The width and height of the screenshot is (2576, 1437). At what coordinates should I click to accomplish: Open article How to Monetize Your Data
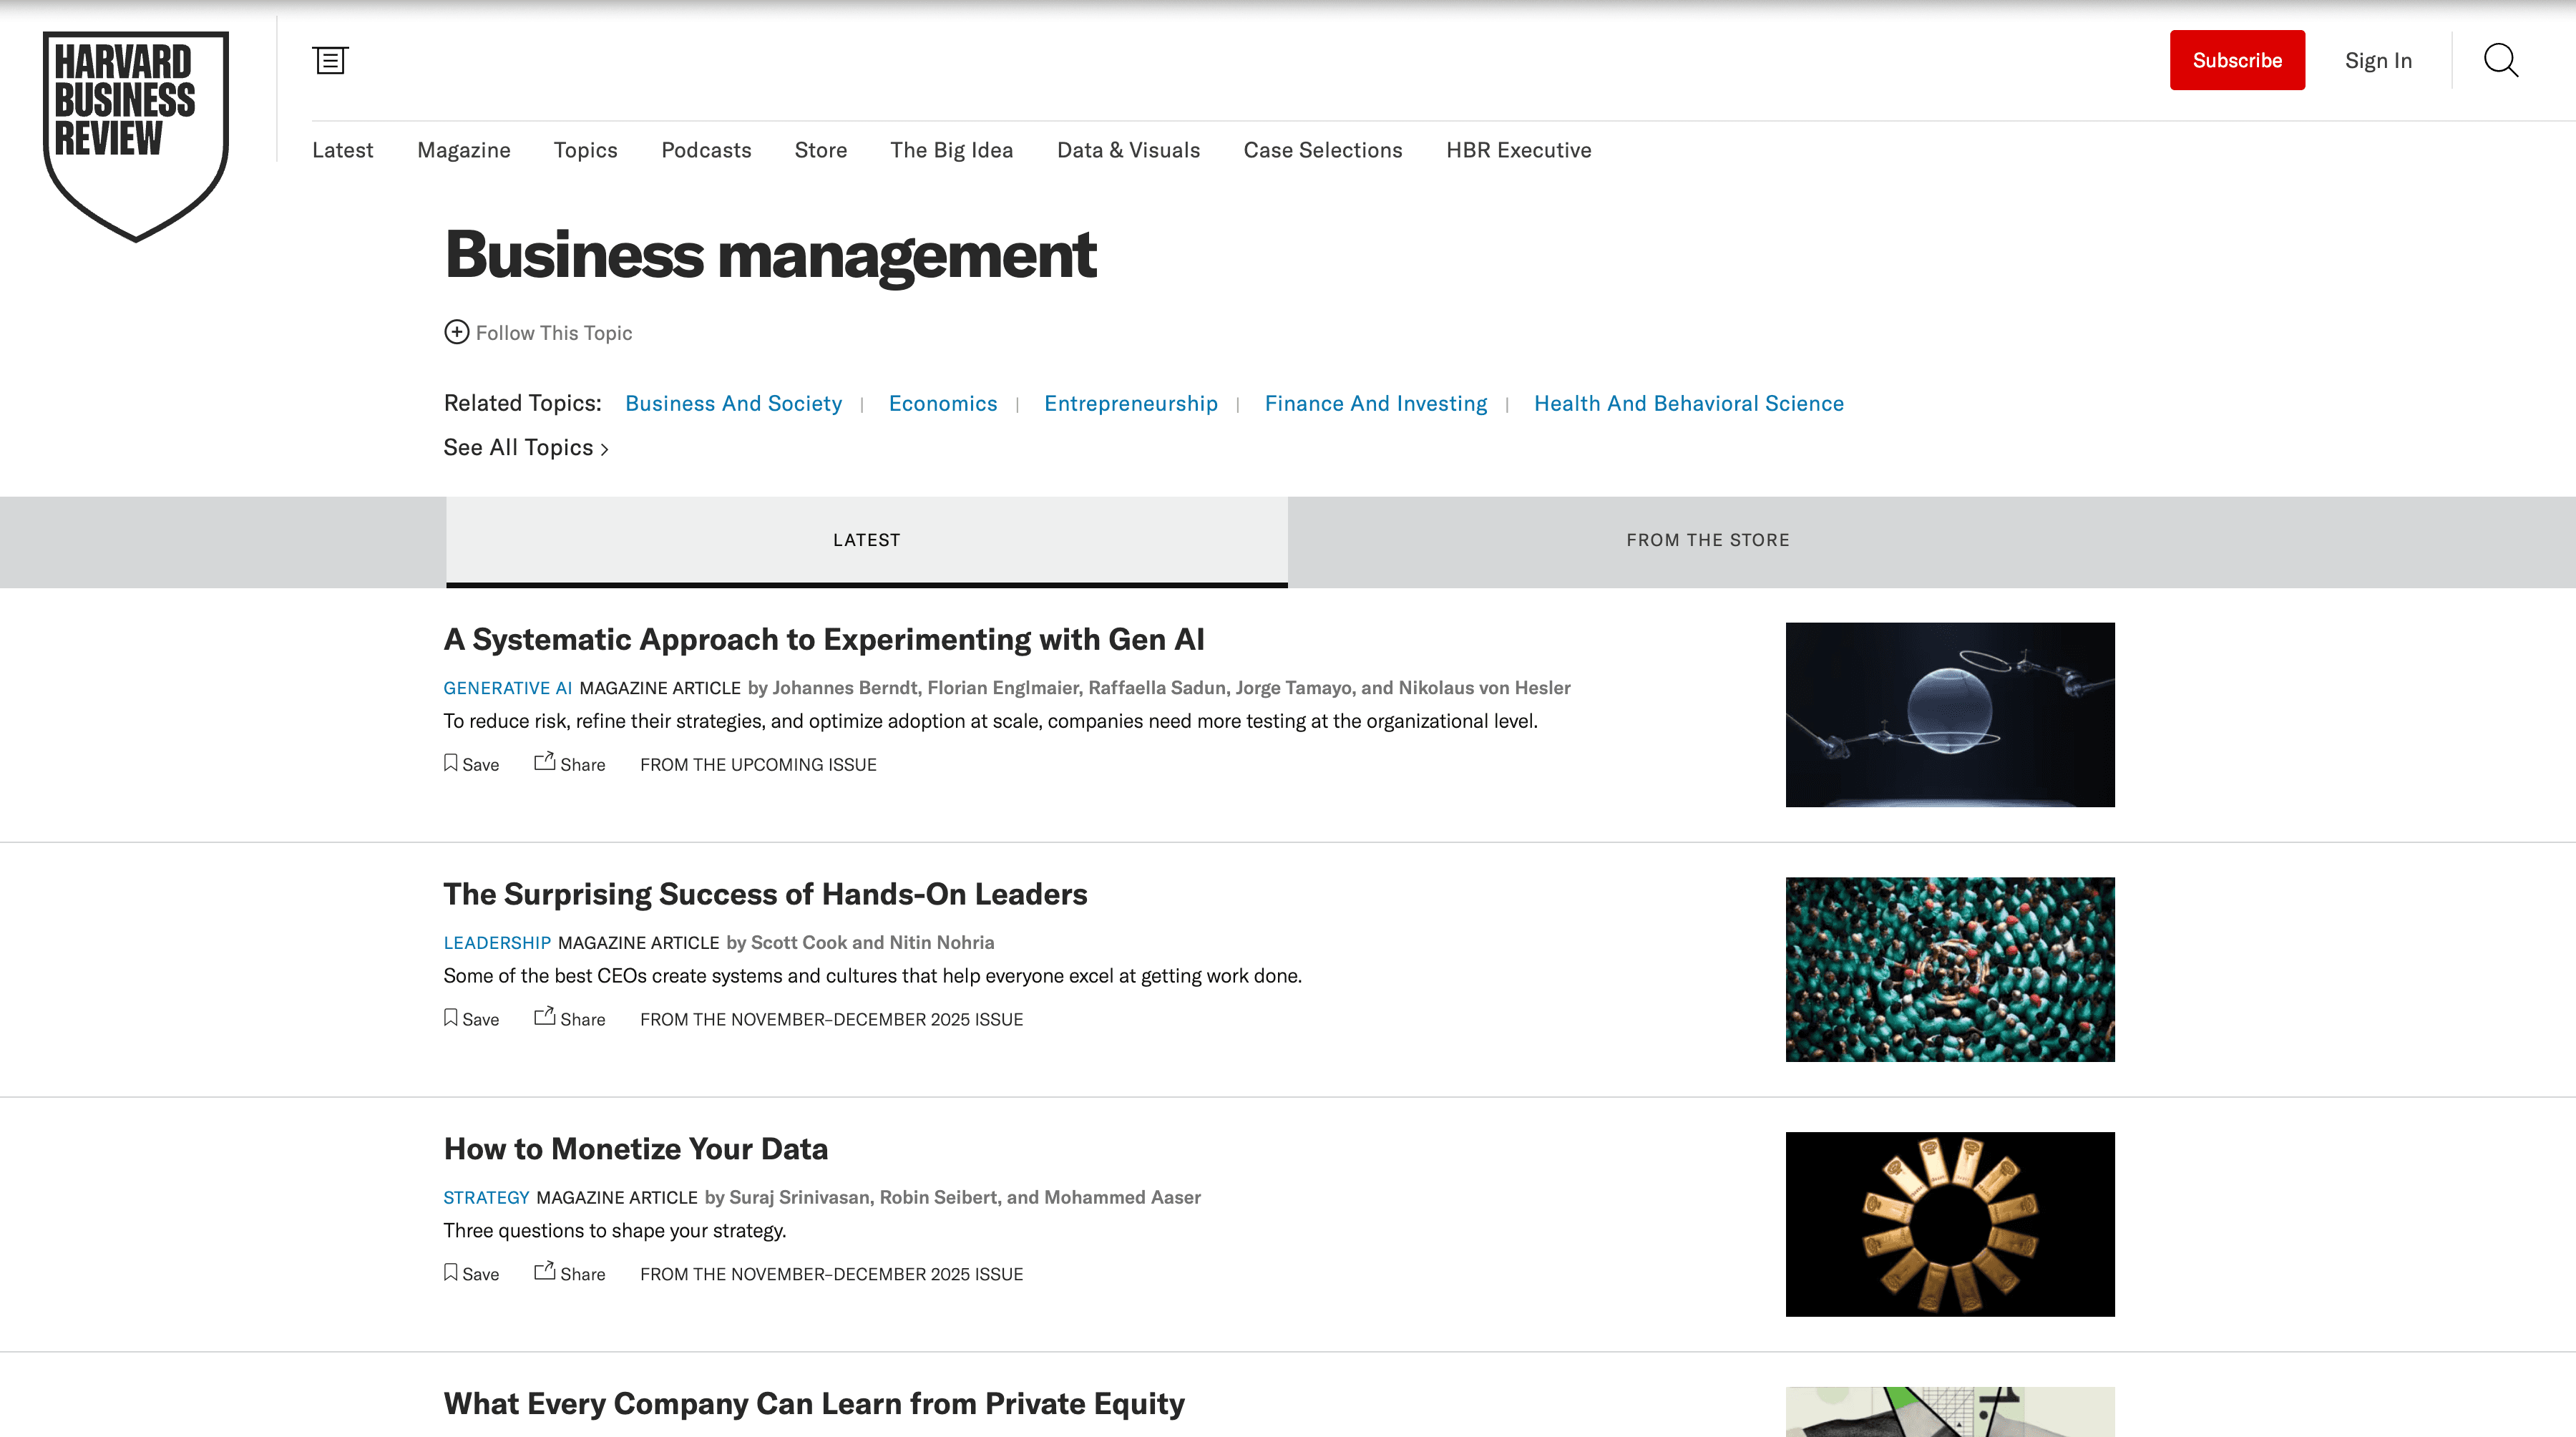(636, 1149)
